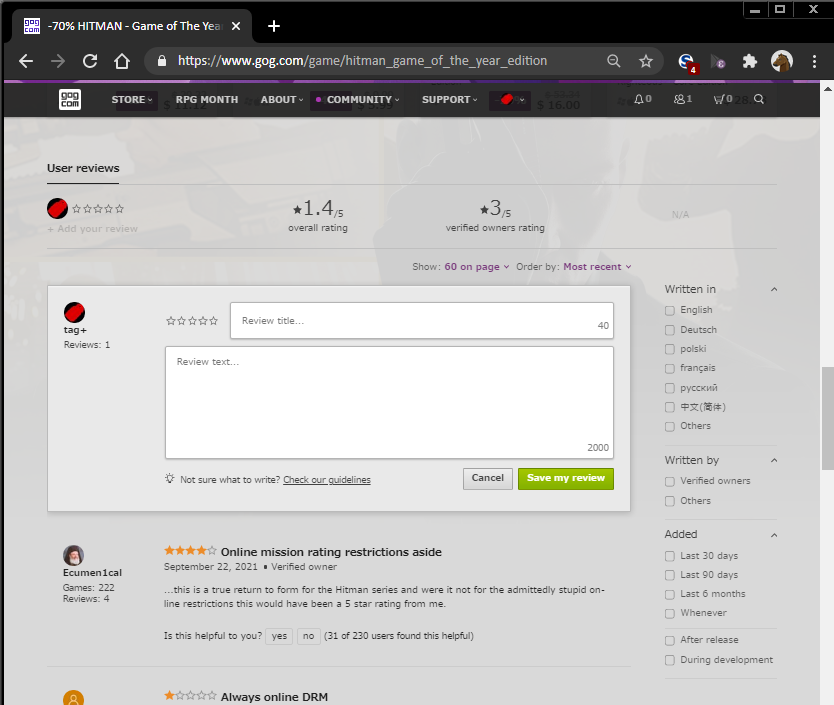Bookmark this page with star icon
The height and width of the screenshot is (705, 834).
646,61
